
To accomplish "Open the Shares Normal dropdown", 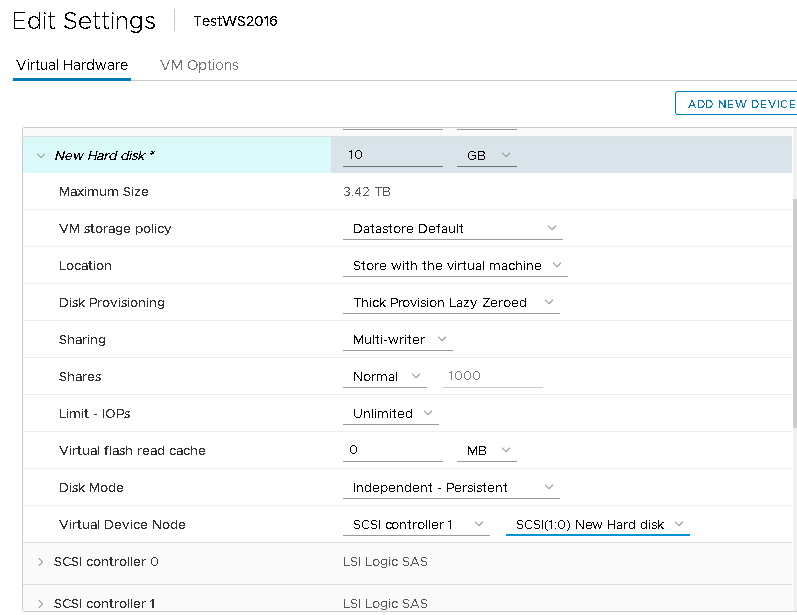I will (384, 377).
